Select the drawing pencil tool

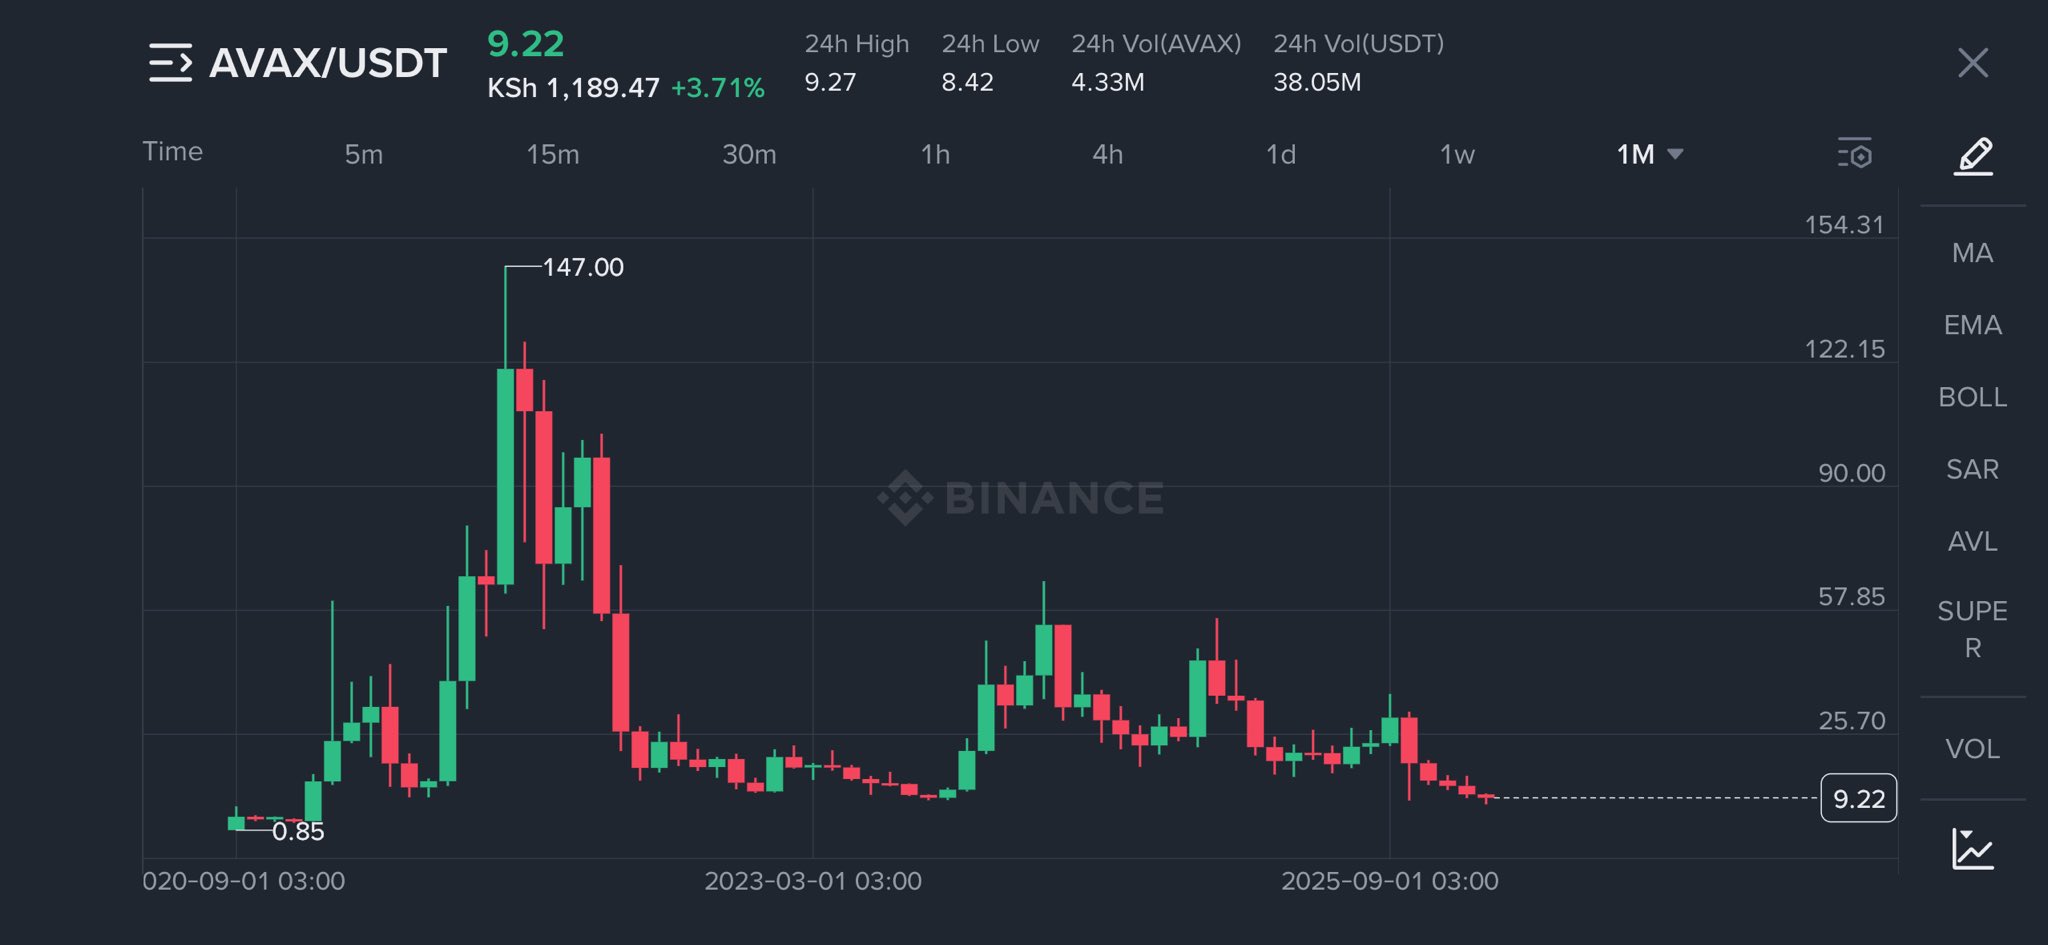tap(1973, 156)
